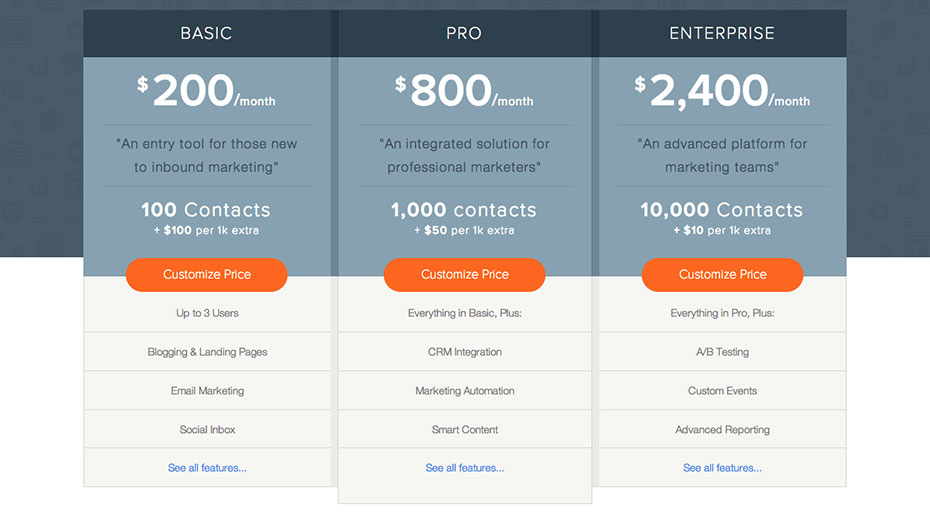Click Customize Price button under Basic plan
930x516 pixels.
[207, 274]
